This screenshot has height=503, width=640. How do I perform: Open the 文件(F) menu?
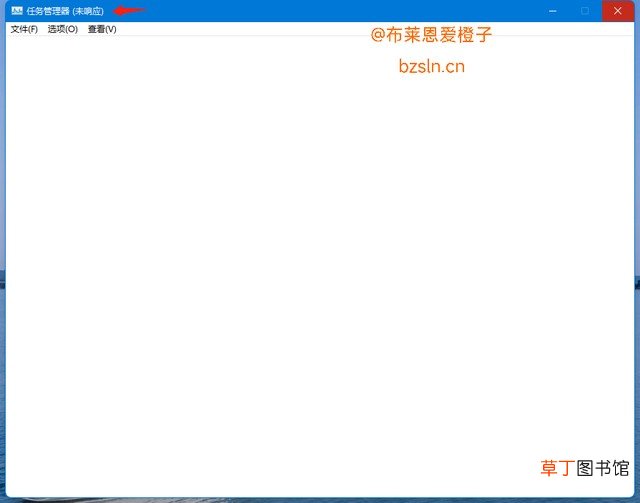click(x=24, y=29)
